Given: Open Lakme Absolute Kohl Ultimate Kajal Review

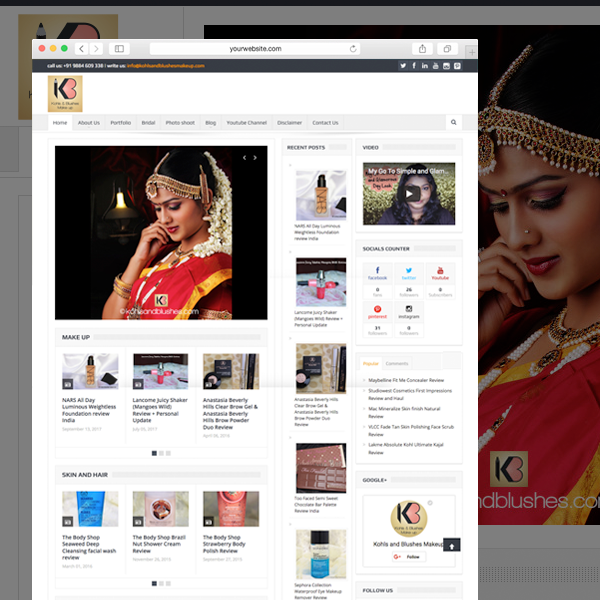Looking at the screenshot, I should (406, 448).
